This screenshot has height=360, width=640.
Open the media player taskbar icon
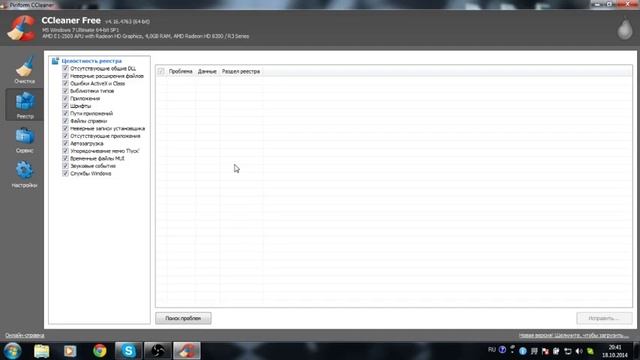(x=70, y=351)
